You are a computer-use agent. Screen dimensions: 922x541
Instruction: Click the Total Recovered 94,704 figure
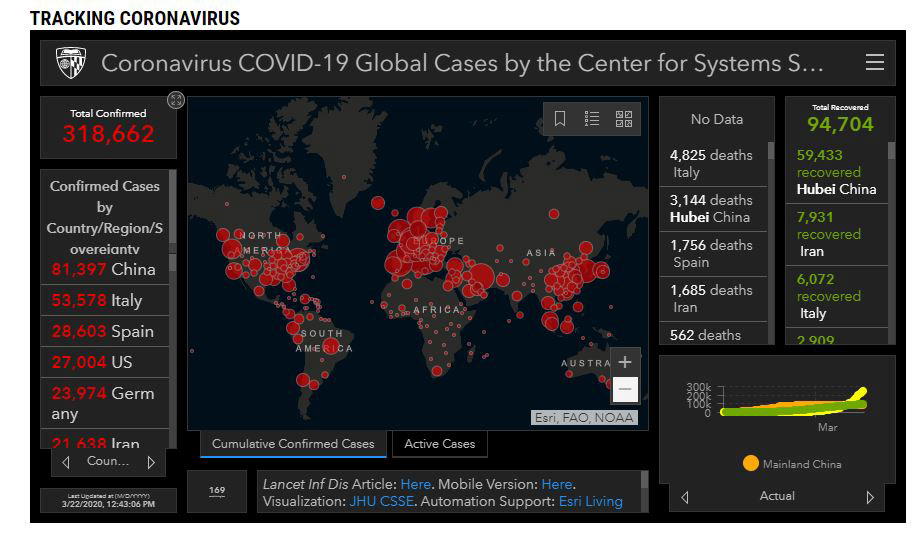click(x=840, y=124)
